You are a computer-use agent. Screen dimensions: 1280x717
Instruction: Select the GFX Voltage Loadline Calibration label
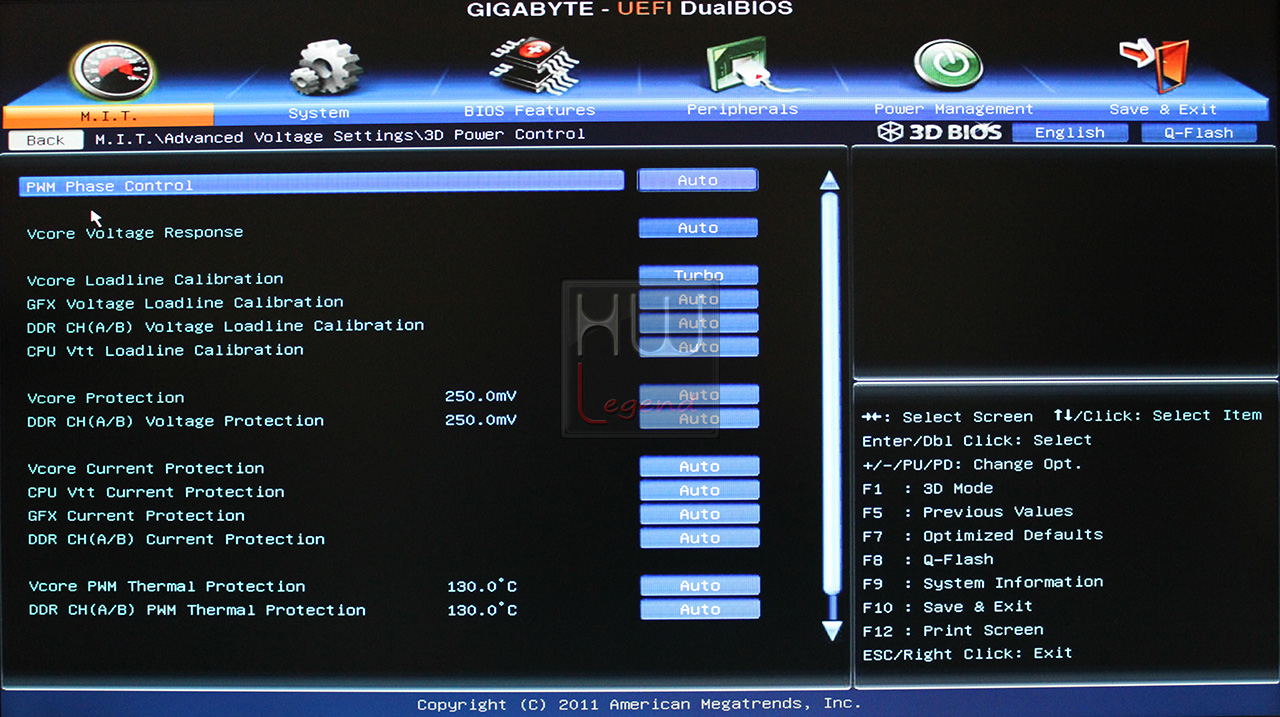click(x=185, y=302)
